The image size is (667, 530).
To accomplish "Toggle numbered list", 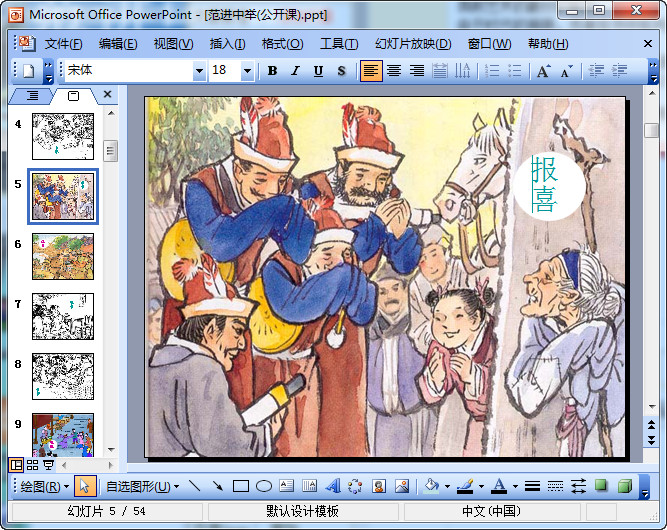I will pyautogui.click(x=492, y=71).
